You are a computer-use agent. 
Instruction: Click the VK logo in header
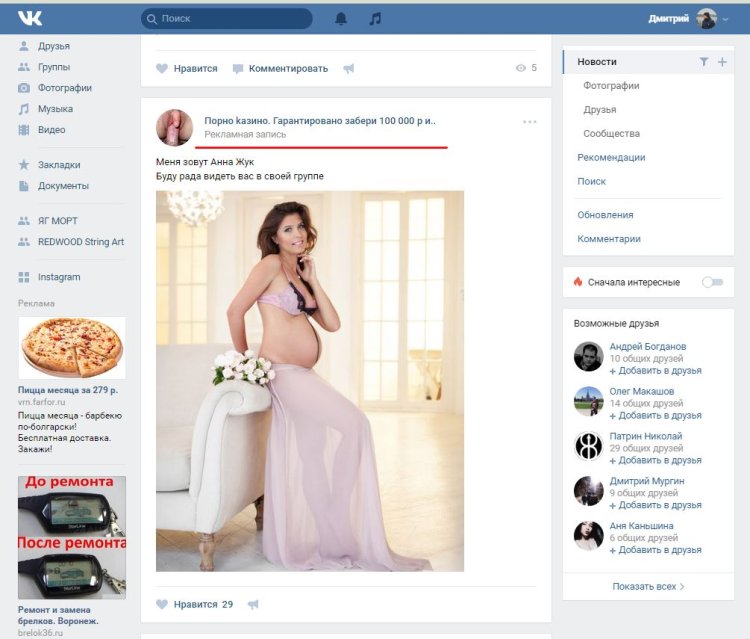(x=29, y=18)
